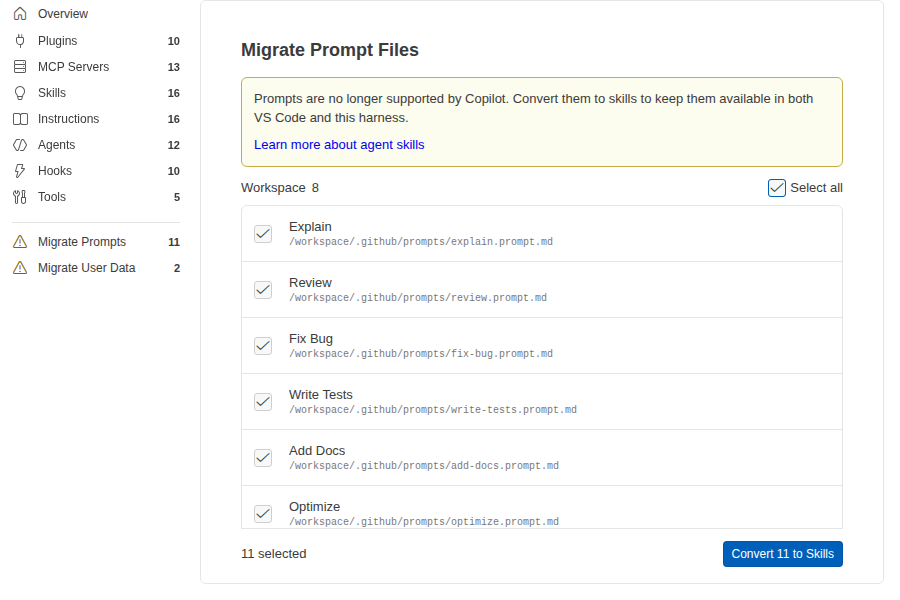Screen dimensions: 900x600
Task: Select the Hooks lightning icon
Action: click(20, 171)
